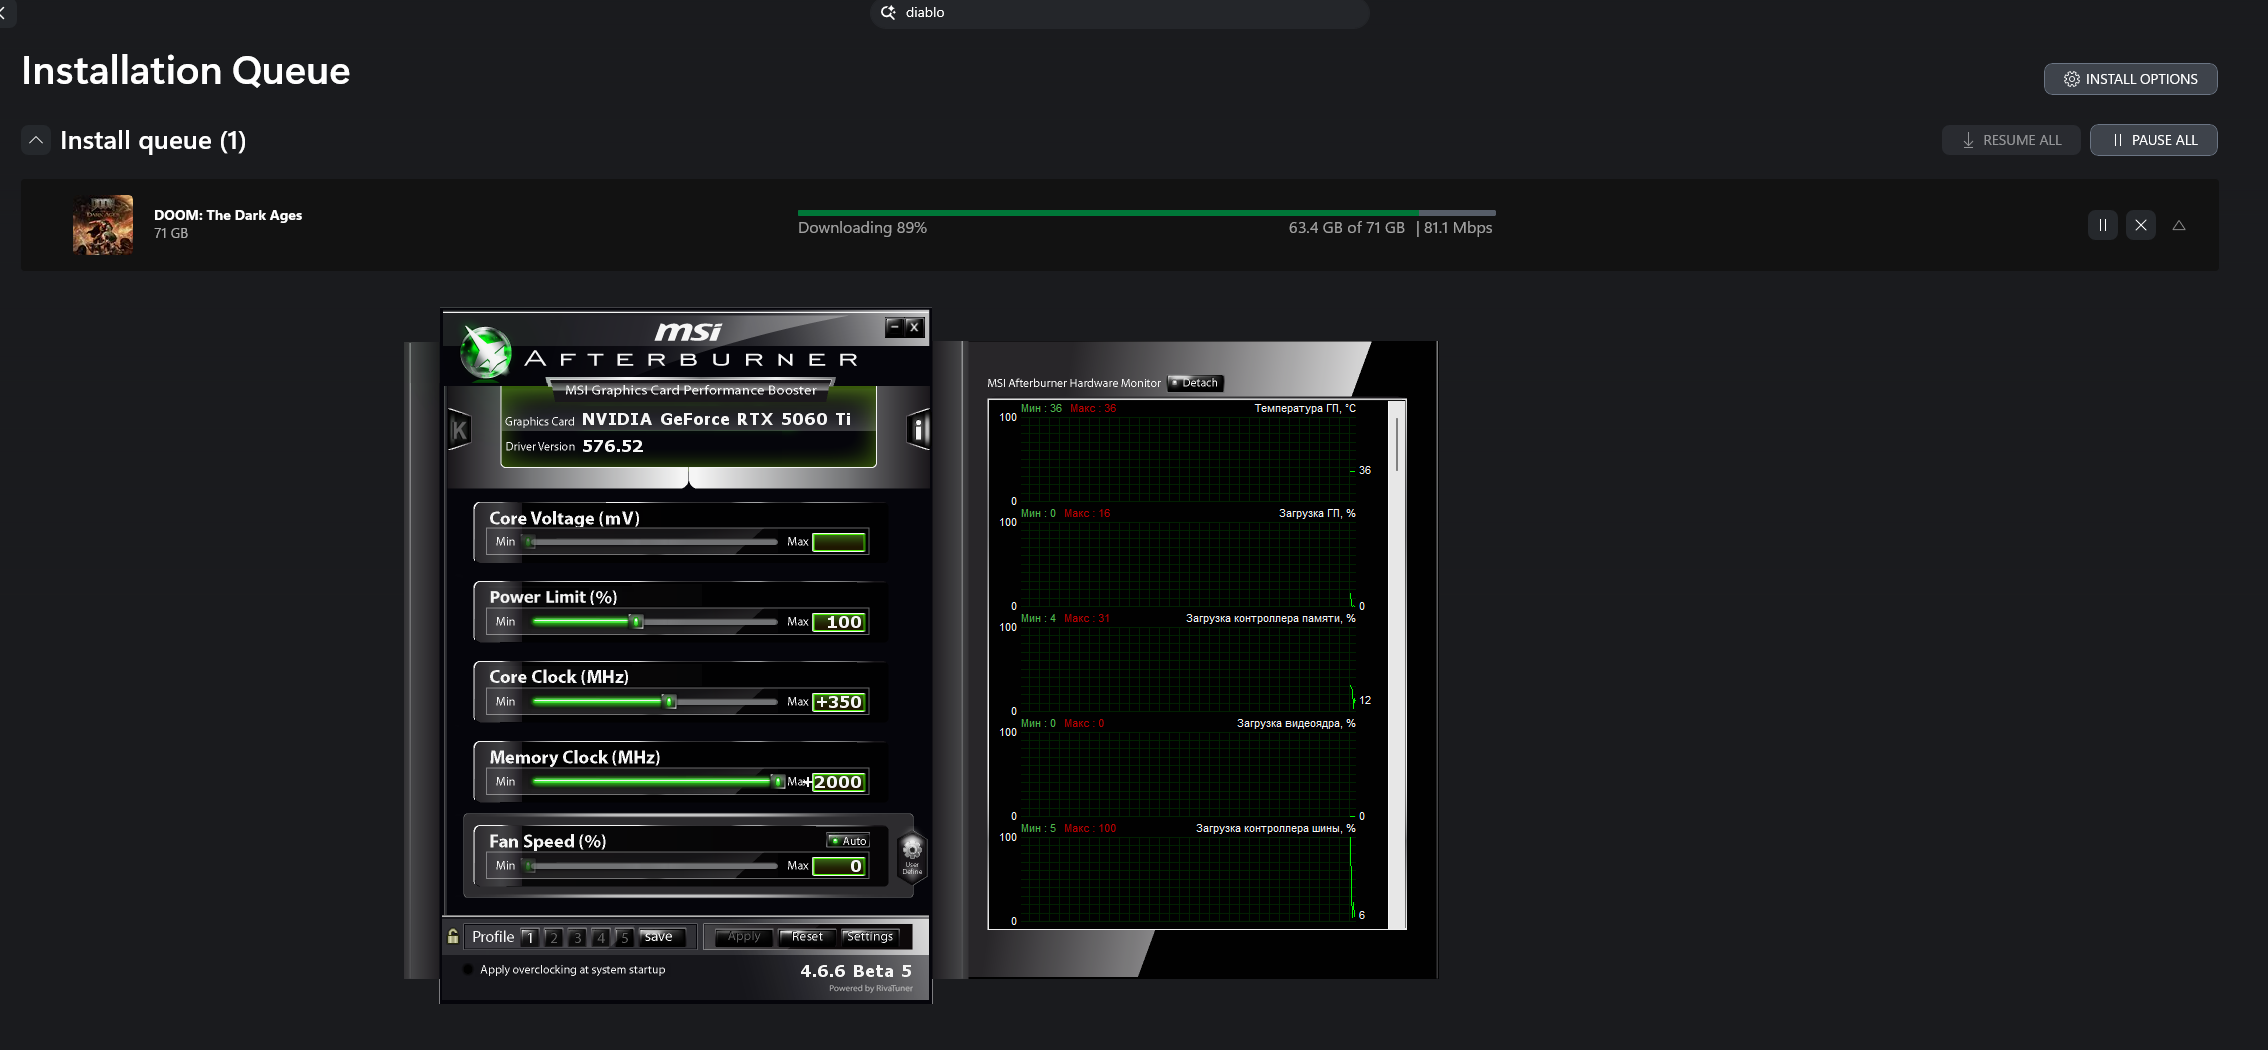The width and height of the screenshot is (2268, 1050).
Task: Open Kombustor via the K icon
Action: [x=459, y=430]
